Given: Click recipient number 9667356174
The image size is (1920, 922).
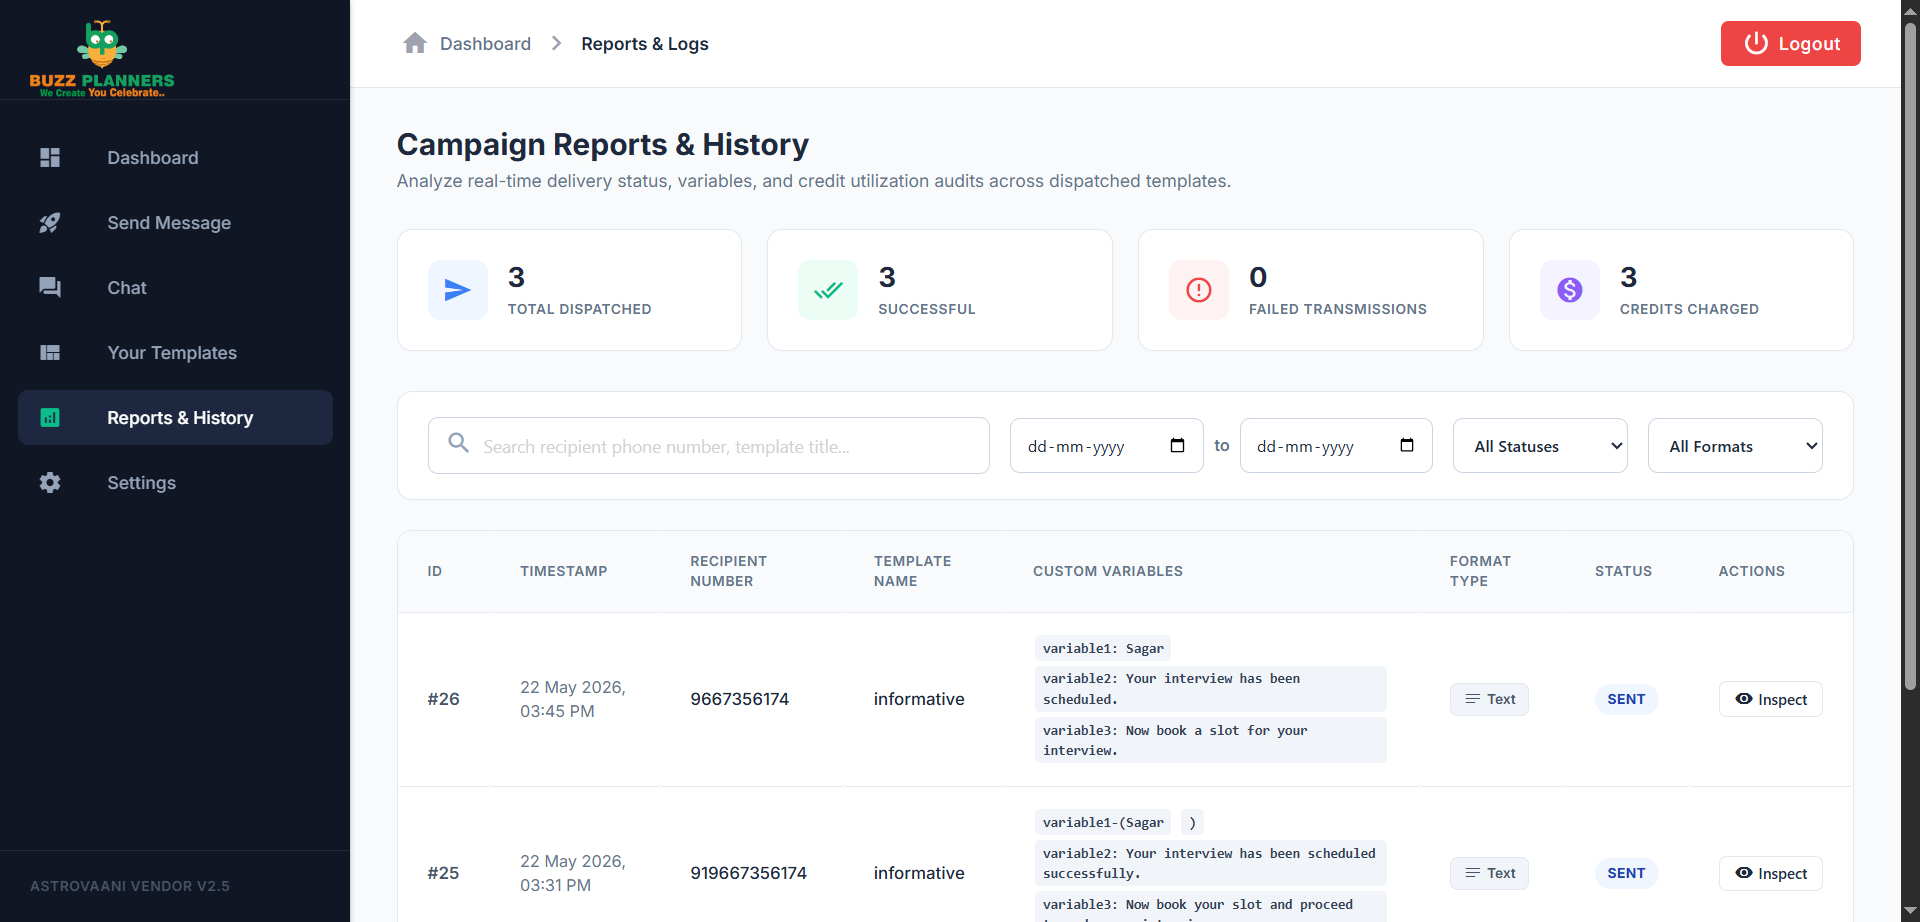Looking at the screenshot, I should coord(740,699).
